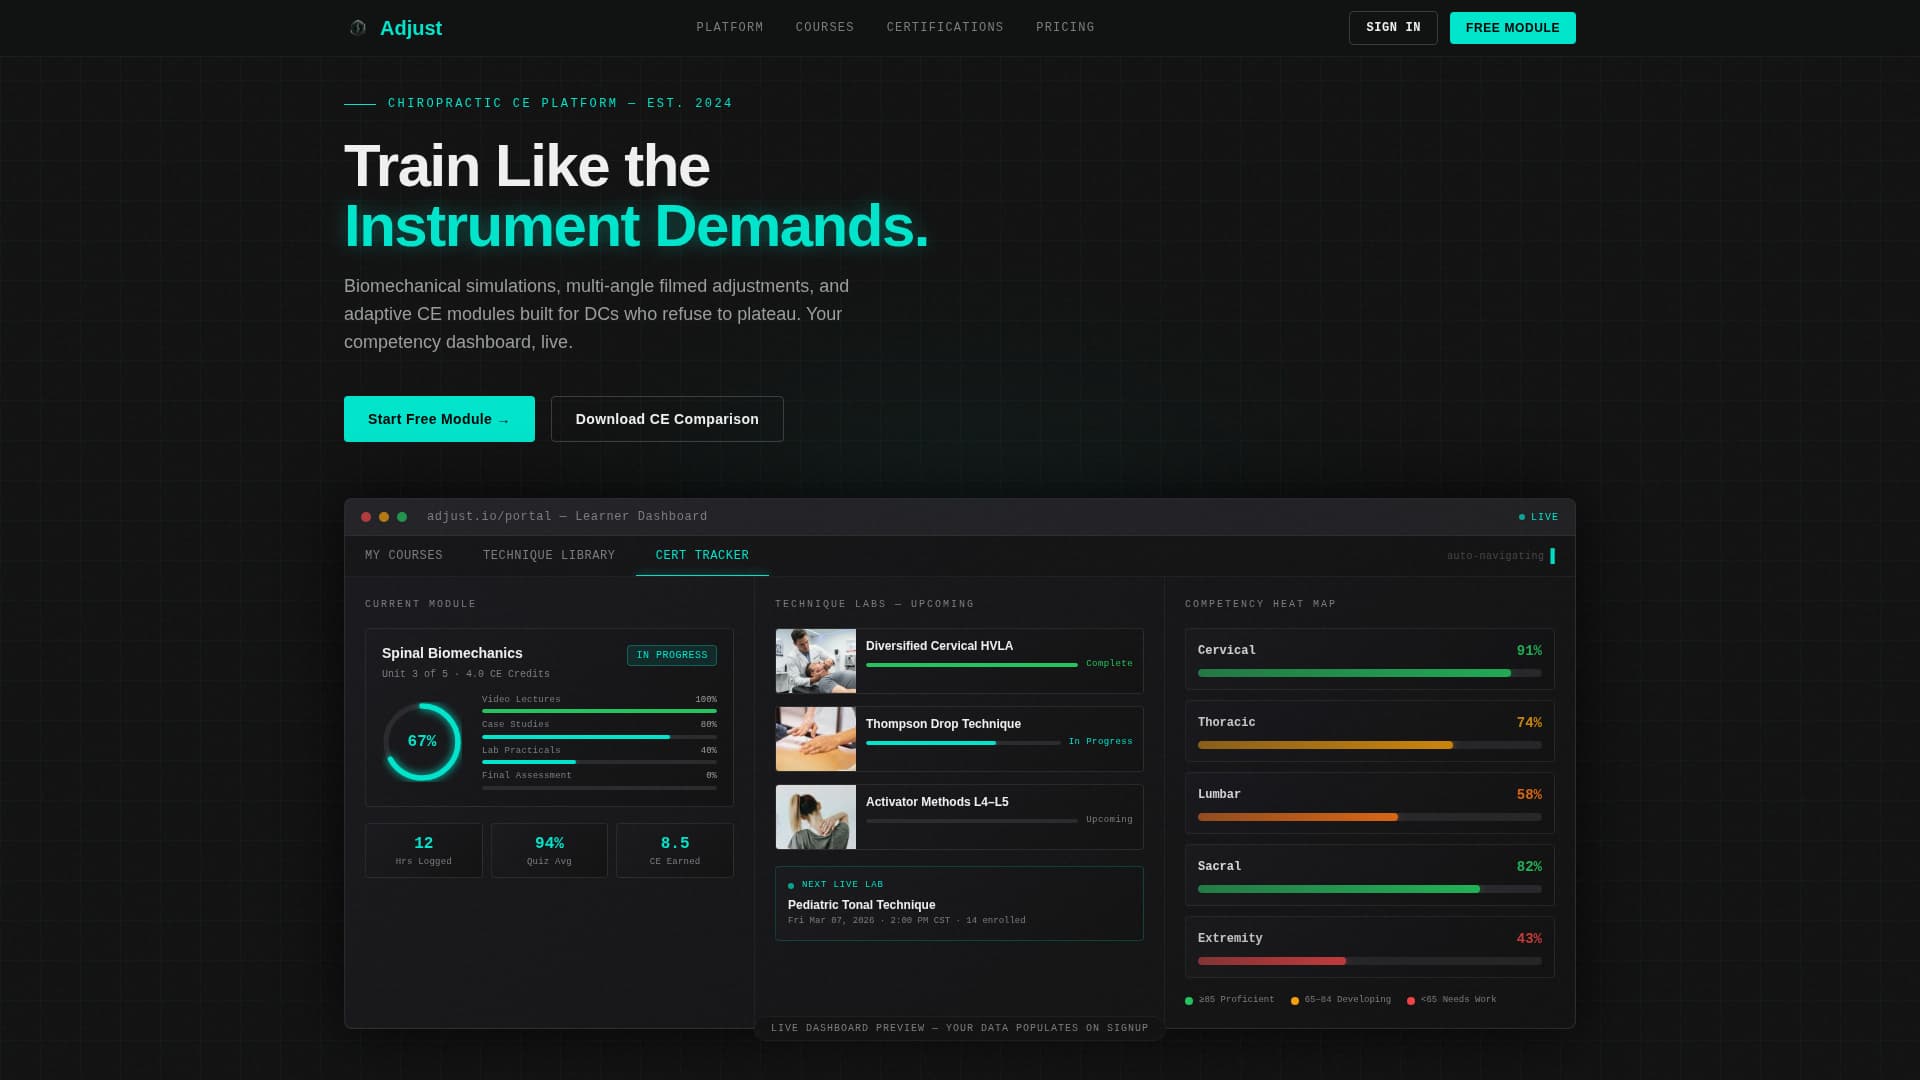
Task: Click the Case Studies progress bar
Action: click(x=599, y=737)
